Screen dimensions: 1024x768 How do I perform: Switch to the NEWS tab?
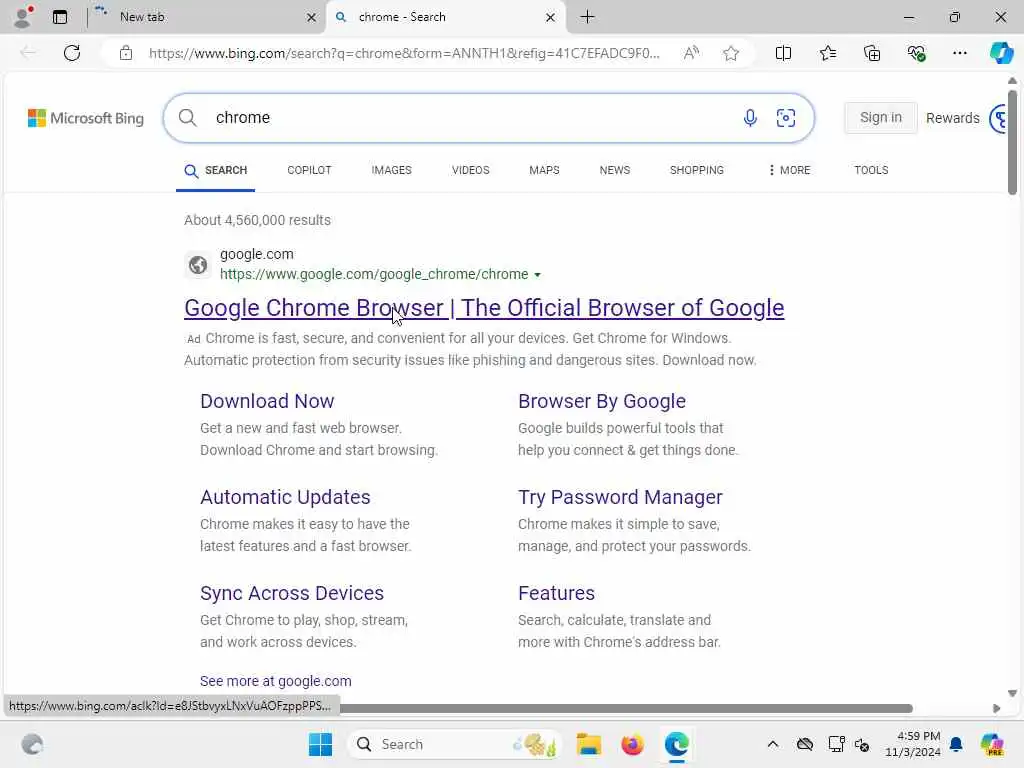point(615,170)
